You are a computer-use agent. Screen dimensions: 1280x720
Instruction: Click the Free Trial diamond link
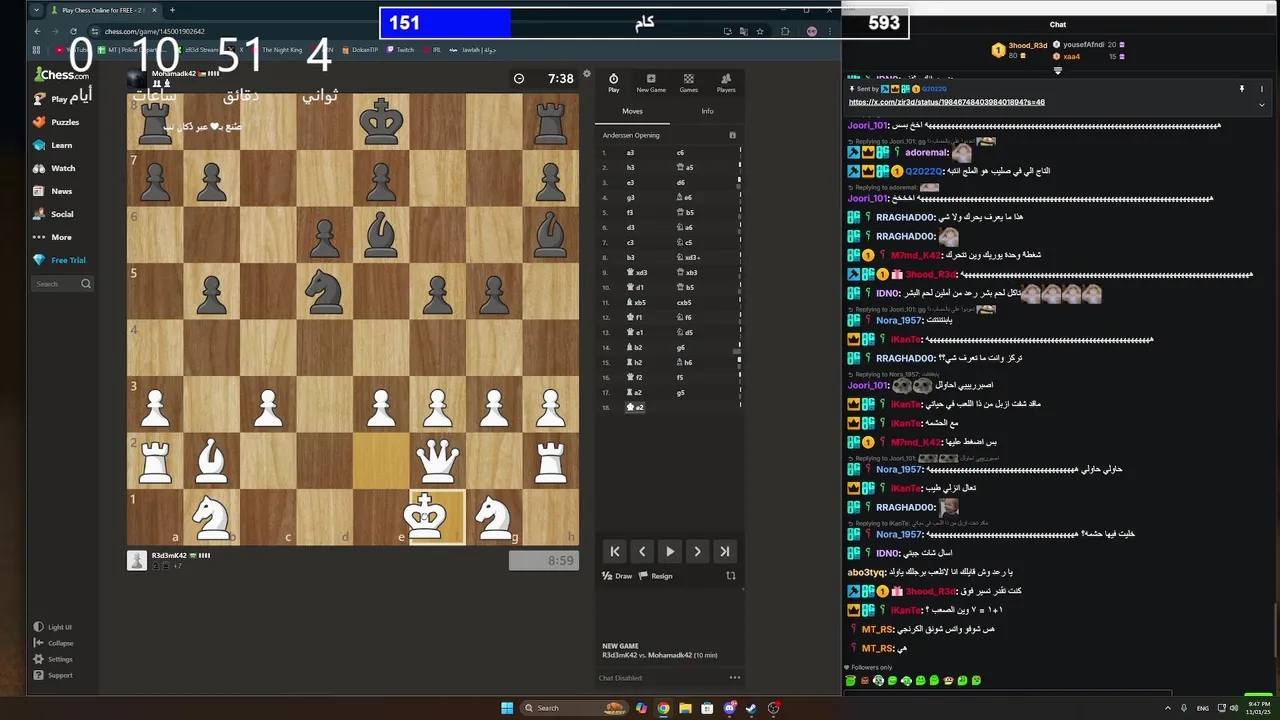click(60, 260)
